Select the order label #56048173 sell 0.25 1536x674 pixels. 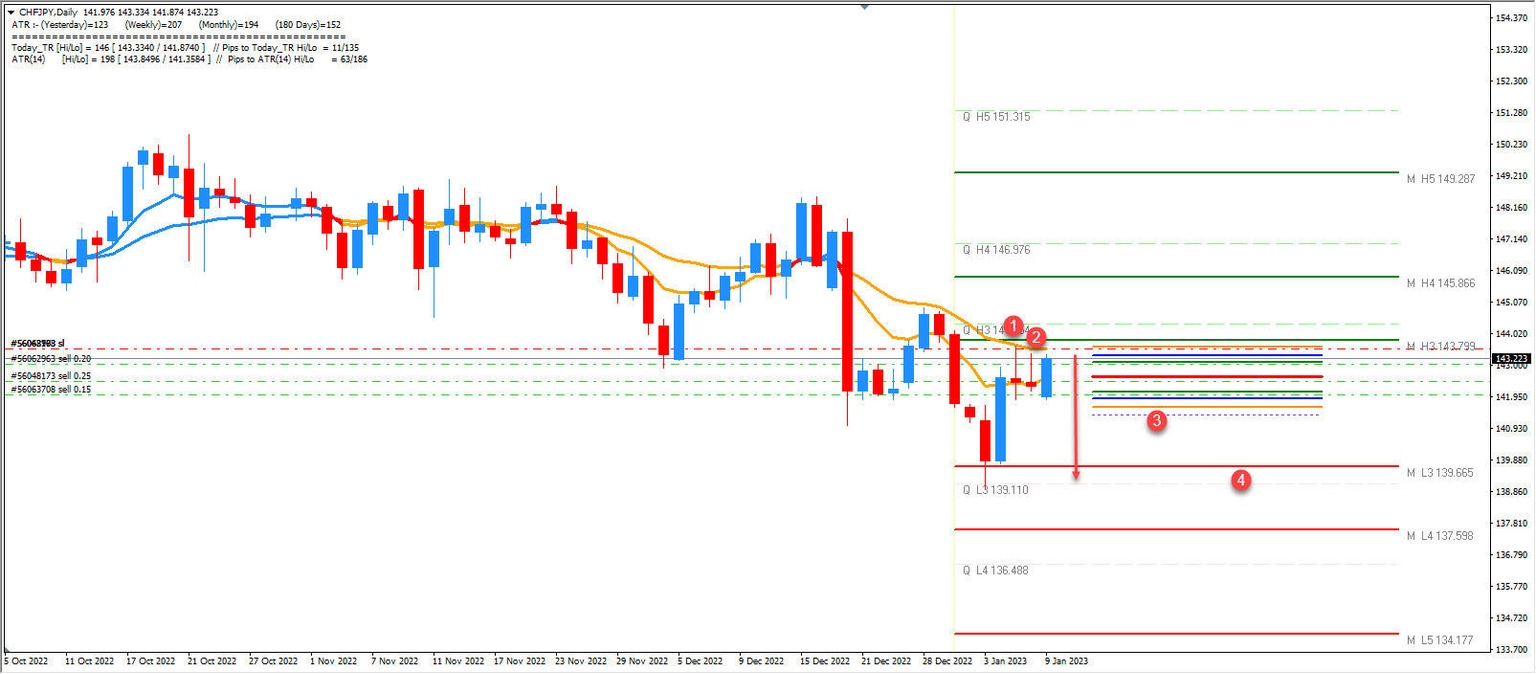[x=50, y=375]
